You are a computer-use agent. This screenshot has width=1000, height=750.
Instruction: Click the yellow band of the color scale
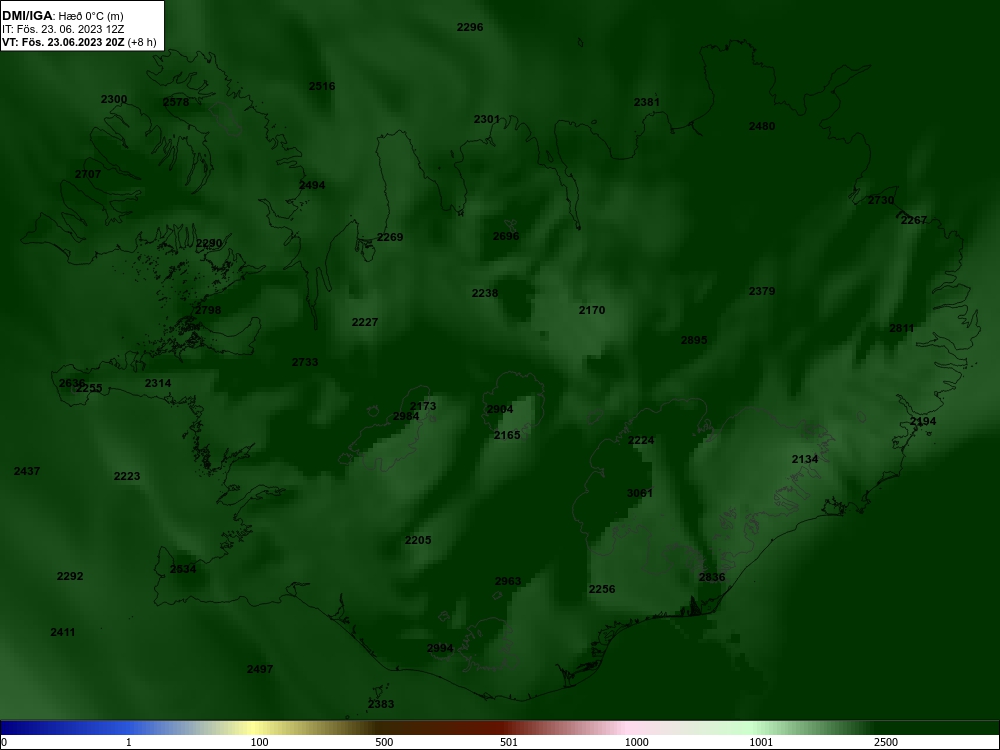(255, 728)
